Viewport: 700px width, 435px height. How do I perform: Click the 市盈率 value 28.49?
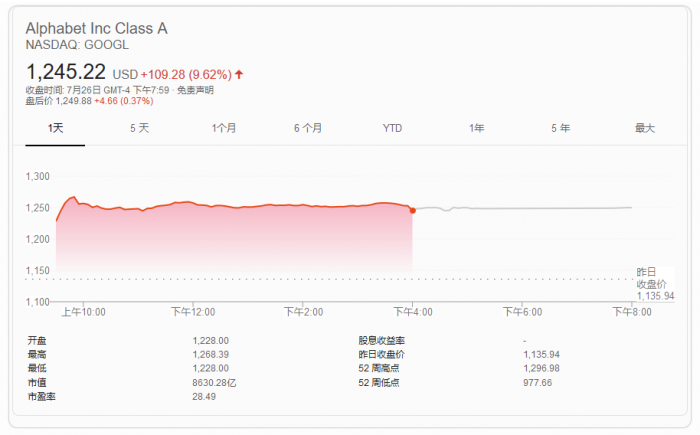(x=204, y=397)
